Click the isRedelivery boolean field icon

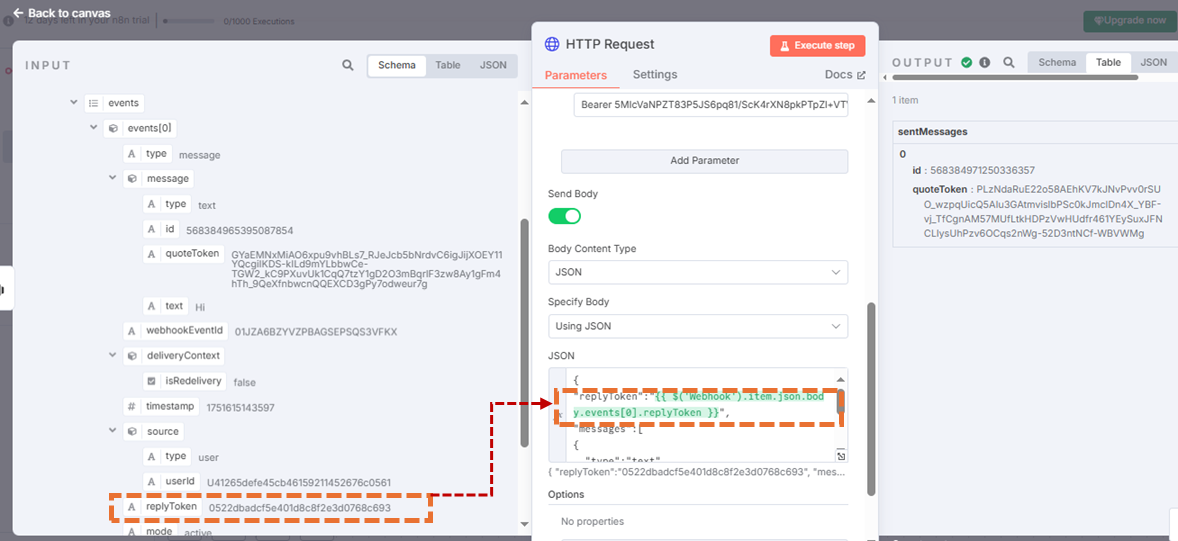(x=151, y=381)
